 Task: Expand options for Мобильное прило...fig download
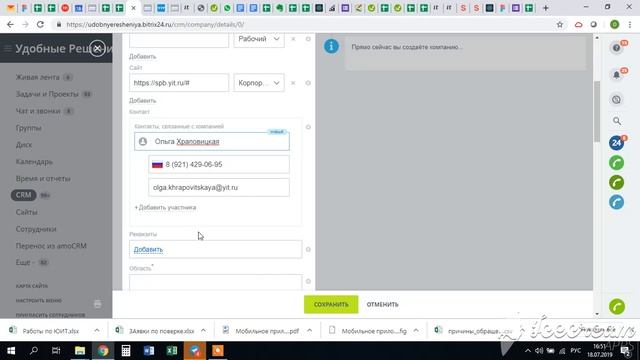416,331
